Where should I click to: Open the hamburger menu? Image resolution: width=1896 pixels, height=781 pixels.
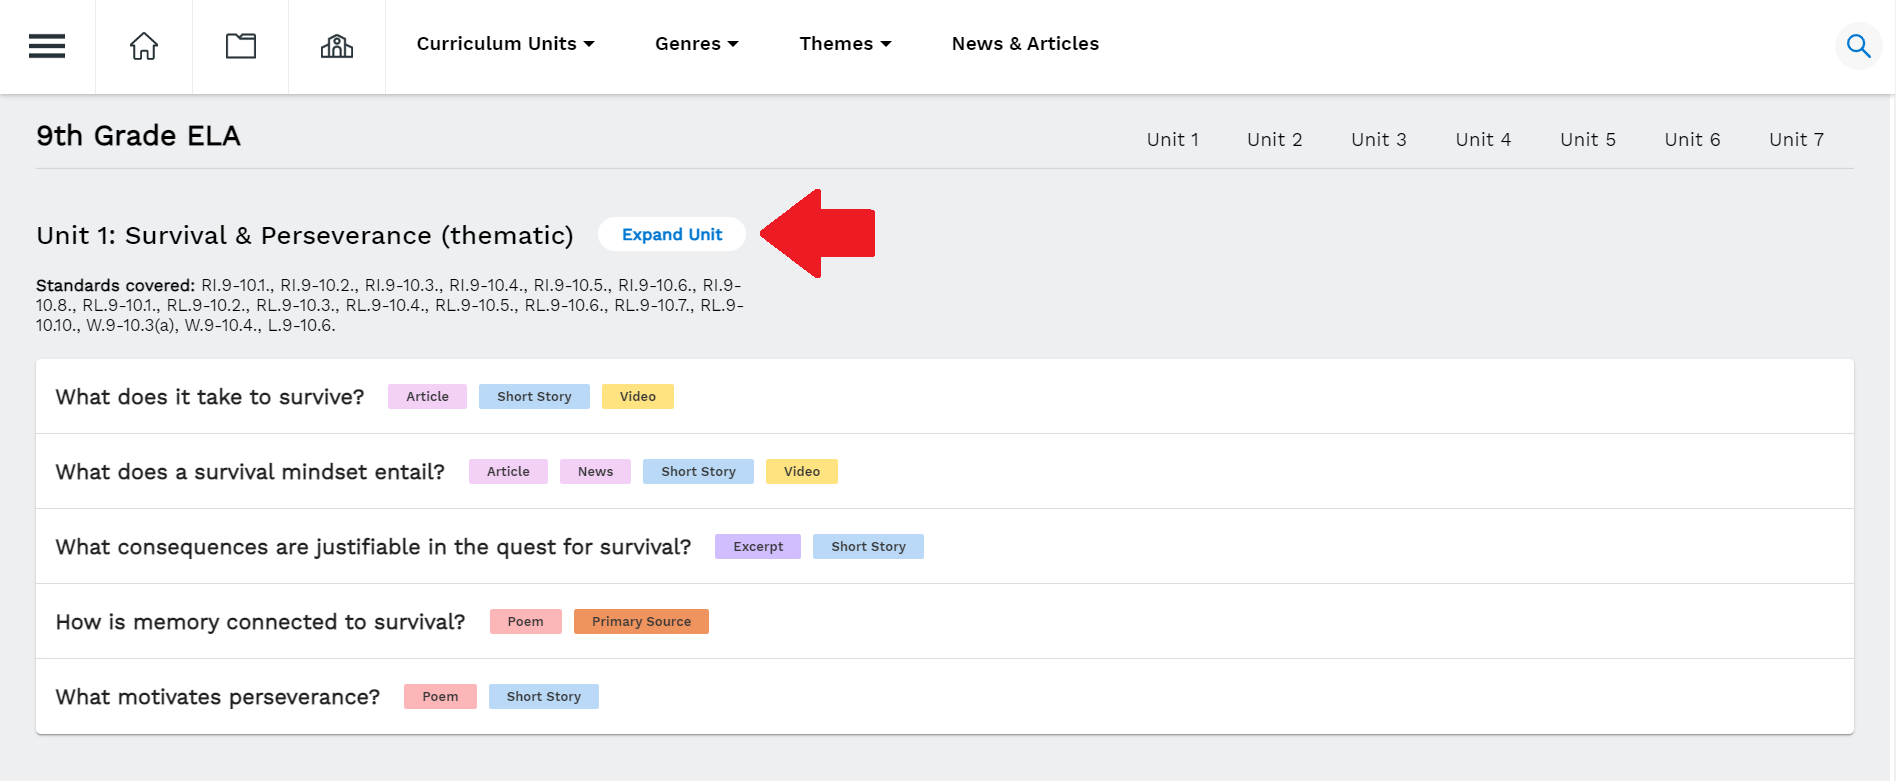pos(47,46)
